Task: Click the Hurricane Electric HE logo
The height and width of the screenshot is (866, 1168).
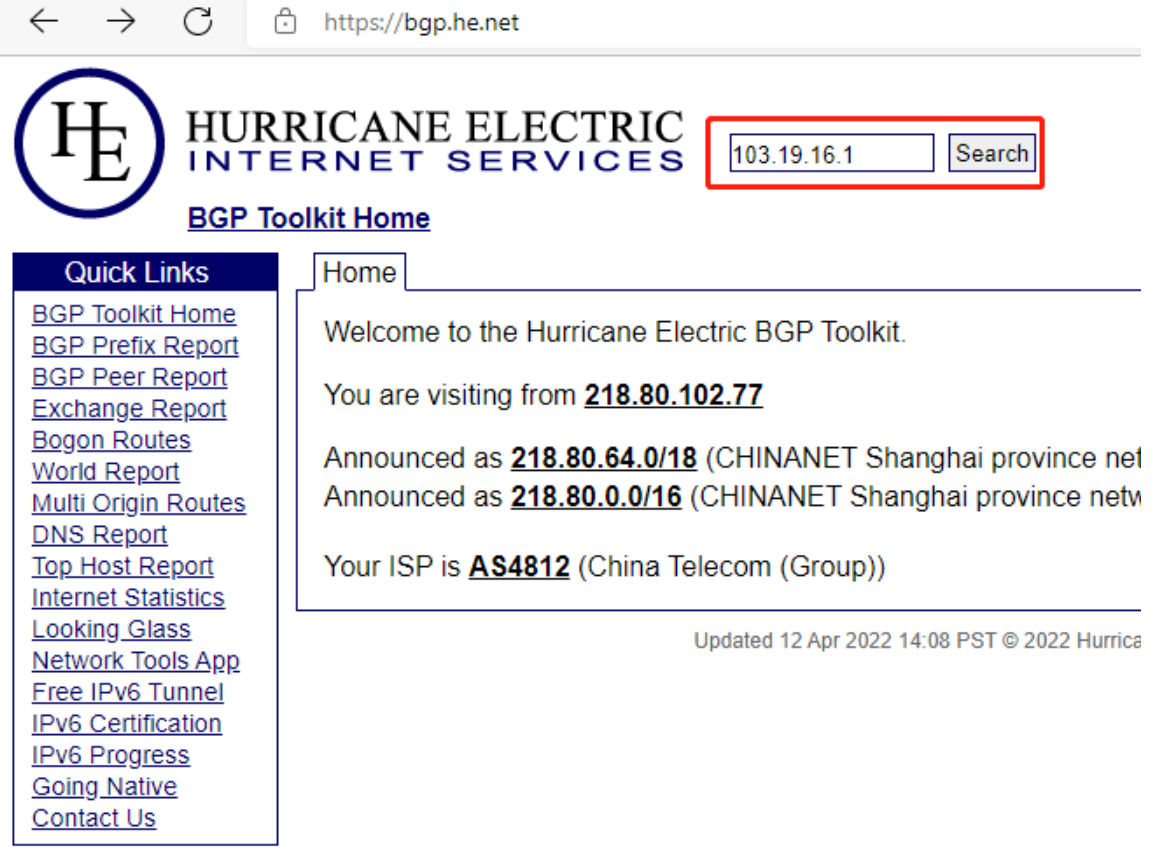Action: pos(89,143)
